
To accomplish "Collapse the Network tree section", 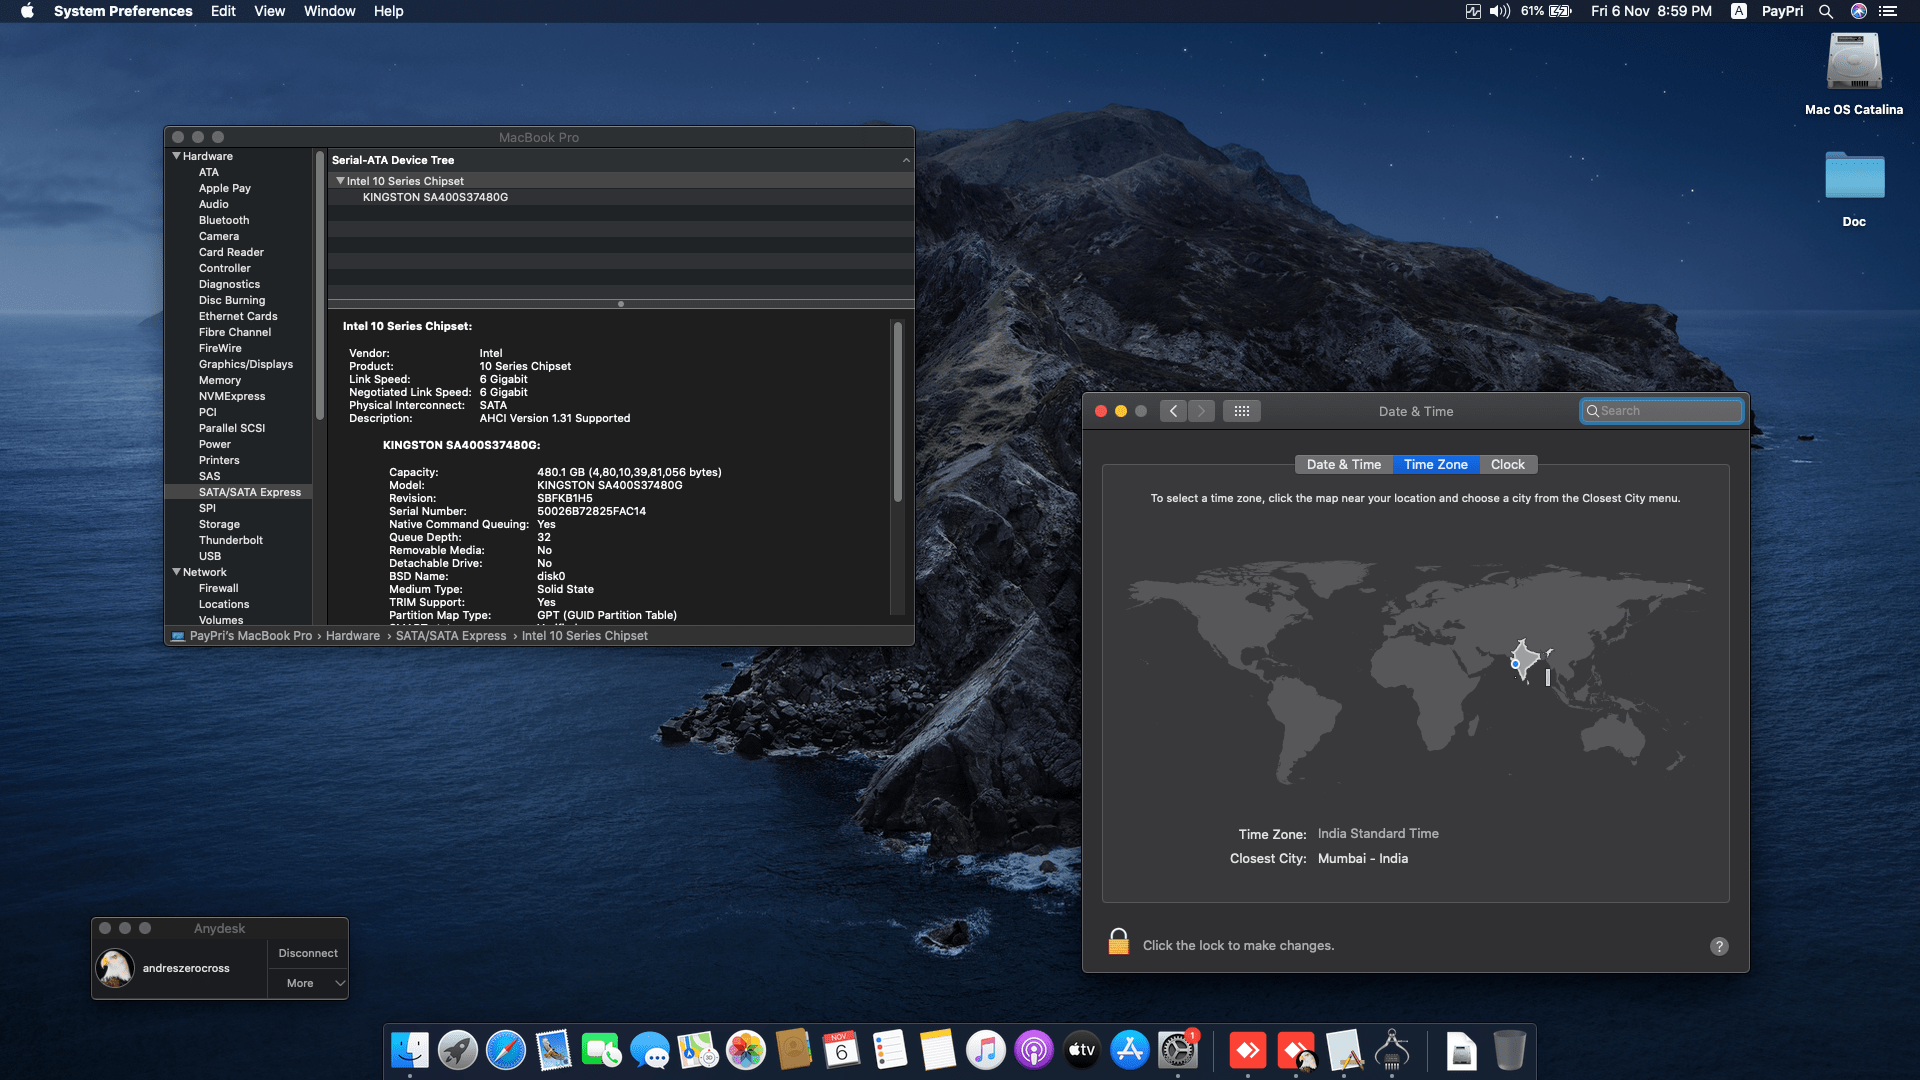I will click(x=177, y=572).
